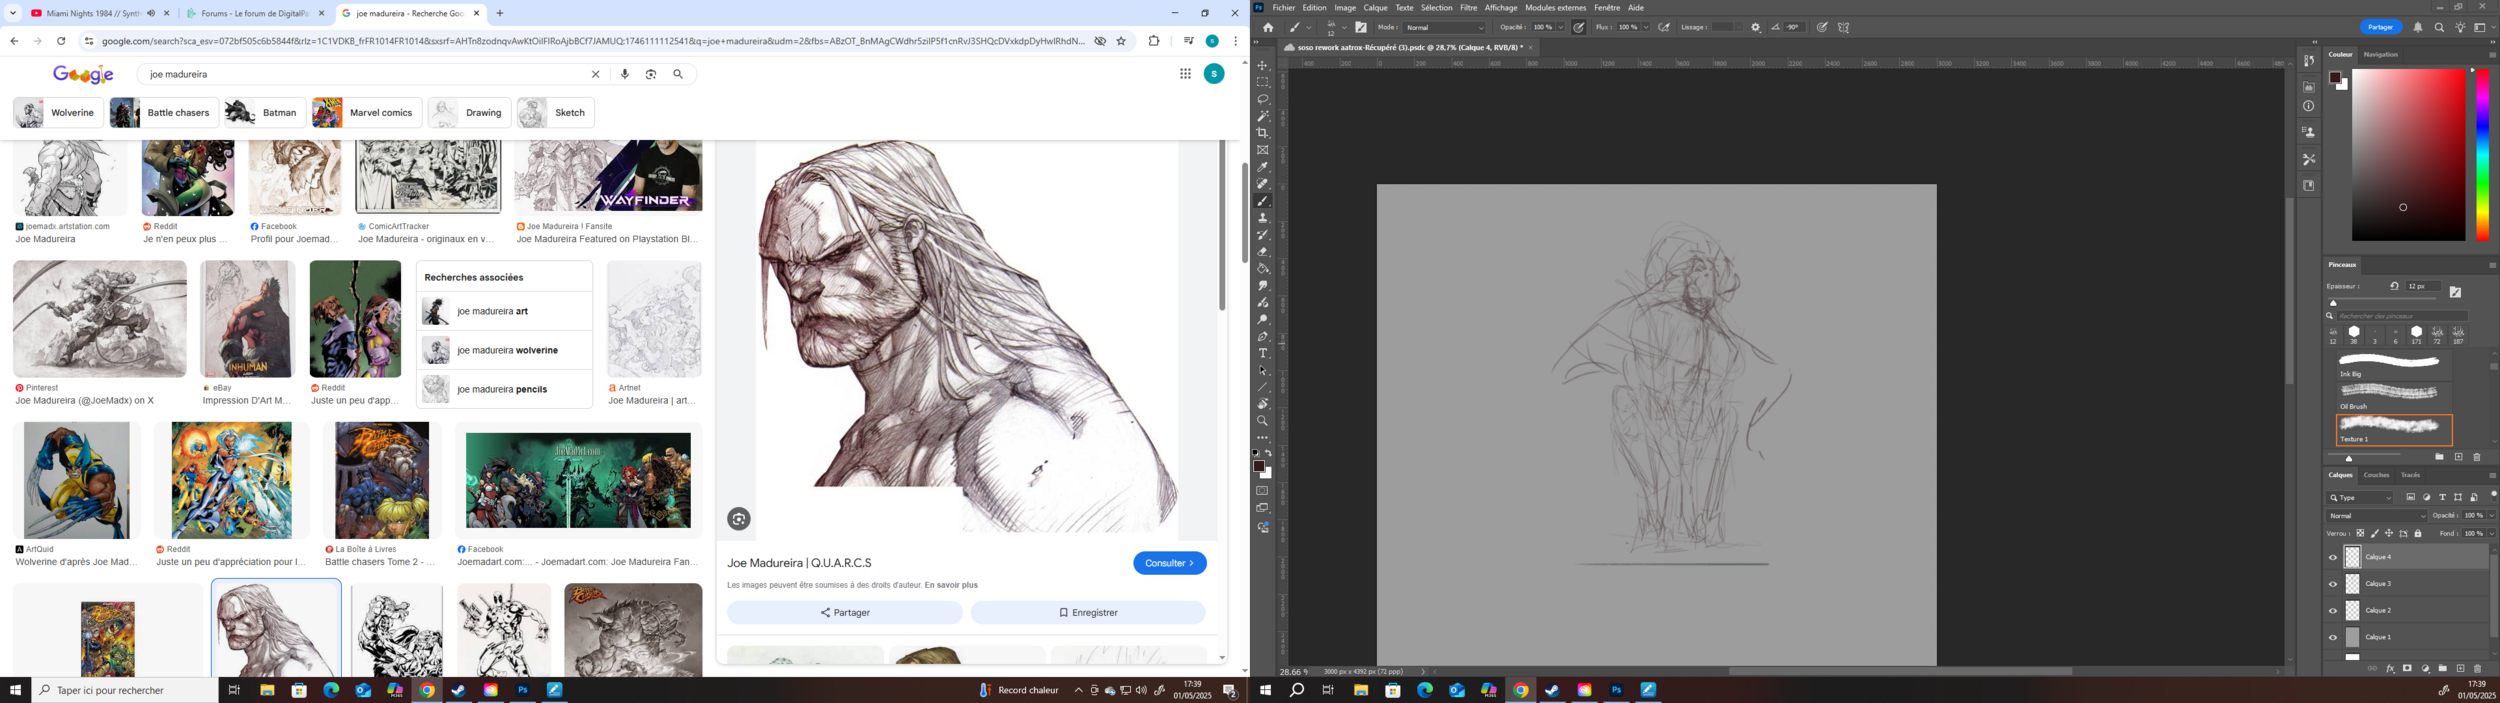Select the Eraser tool
Image resolution: width=2500 pixels, height=703 pixels.
click(x=1263, y=252)
